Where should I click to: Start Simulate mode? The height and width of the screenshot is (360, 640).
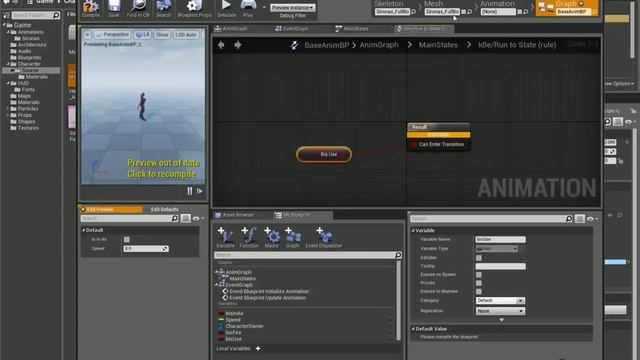[x=227, y=8]
